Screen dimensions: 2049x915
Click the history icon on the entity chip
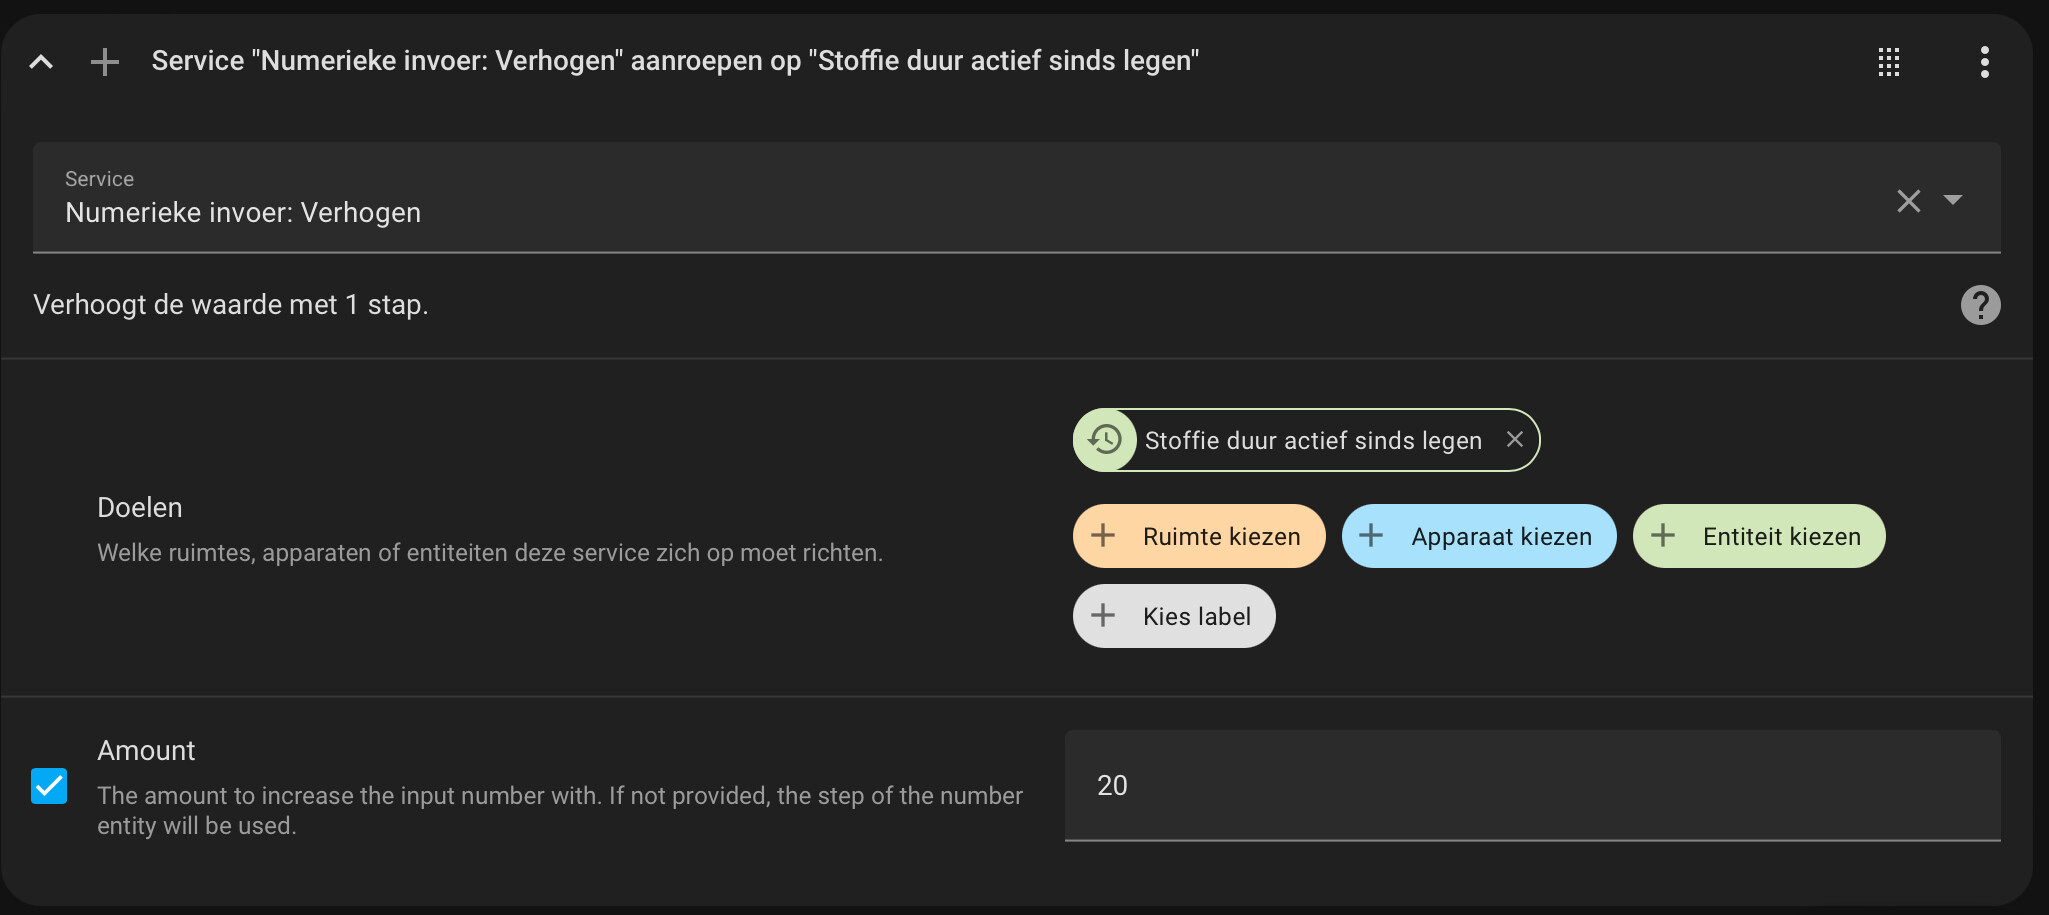coord(1105,439)
